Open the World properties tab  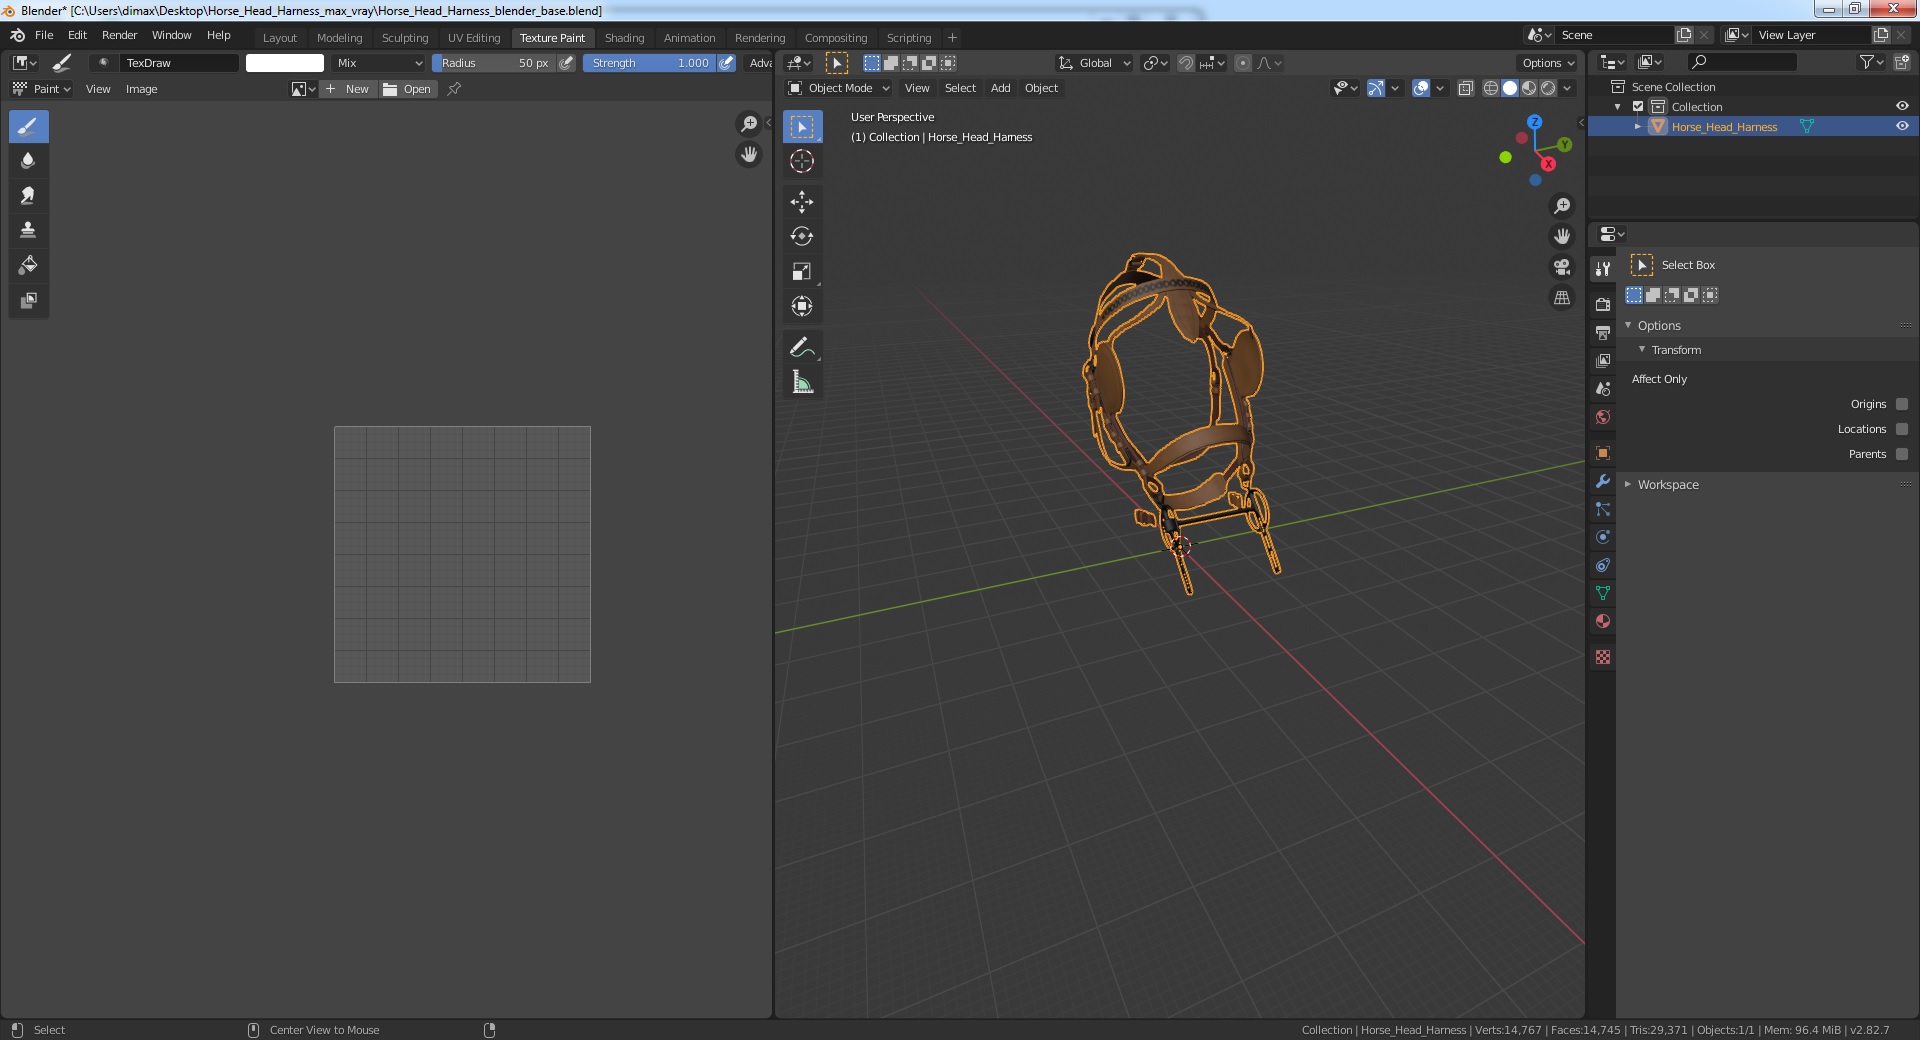[x=1603, y=417]
